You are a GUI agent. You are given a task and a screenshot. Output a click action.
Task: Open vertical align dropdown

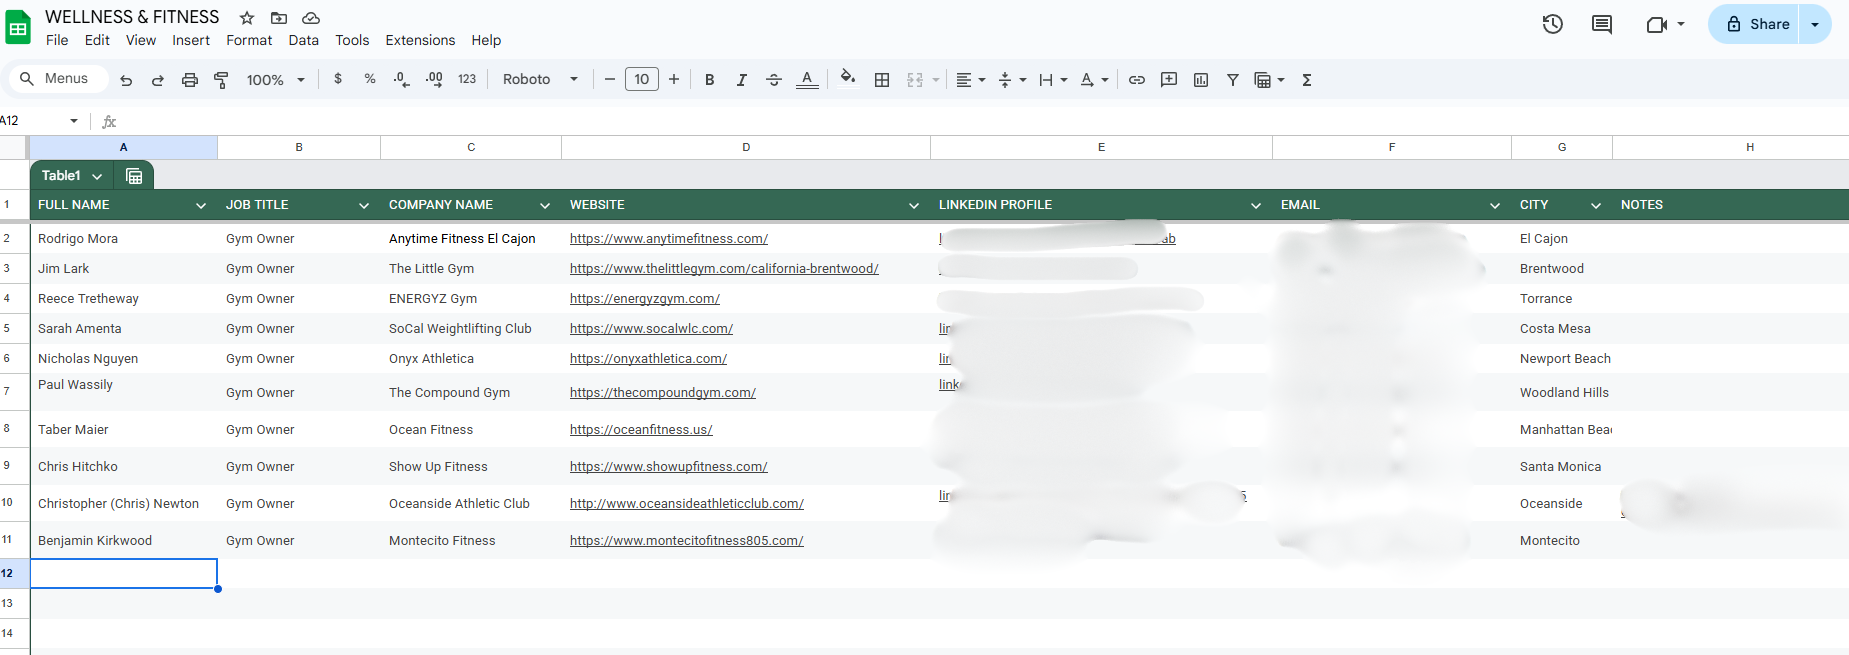(1012, 80)
